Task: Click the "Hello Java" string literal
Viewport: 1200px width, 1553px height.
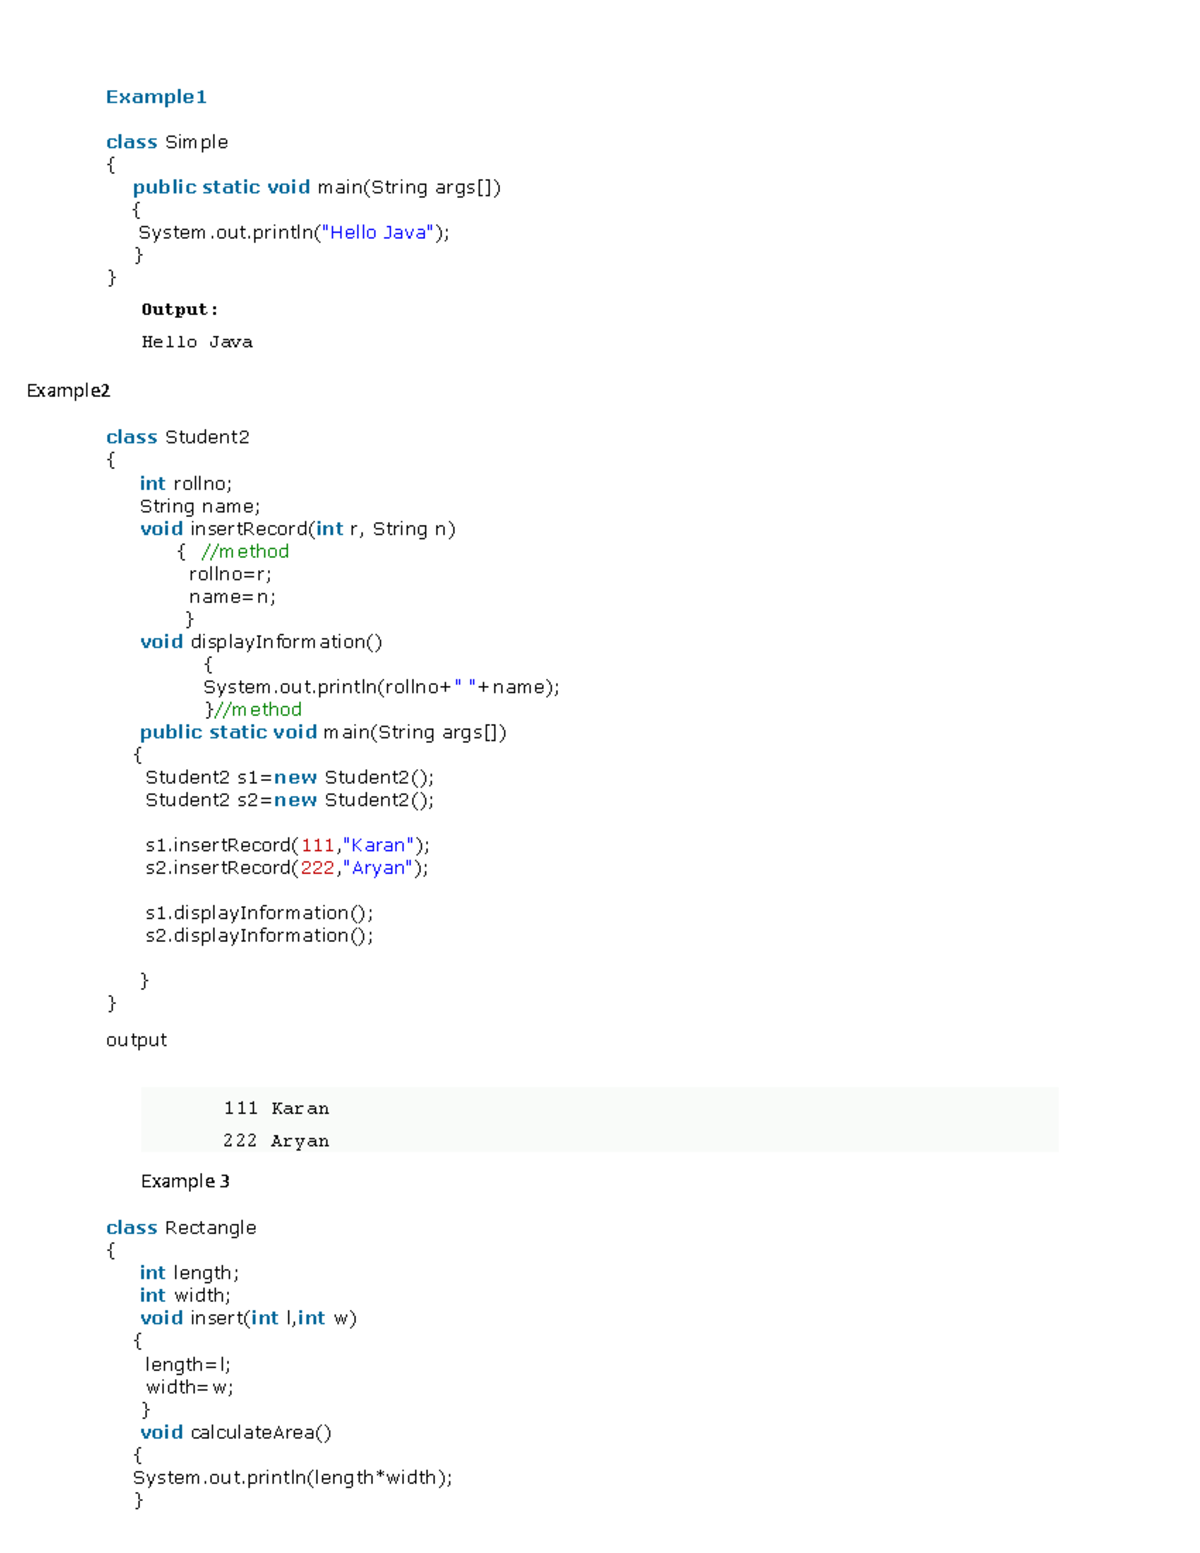Action: [377, 232]
